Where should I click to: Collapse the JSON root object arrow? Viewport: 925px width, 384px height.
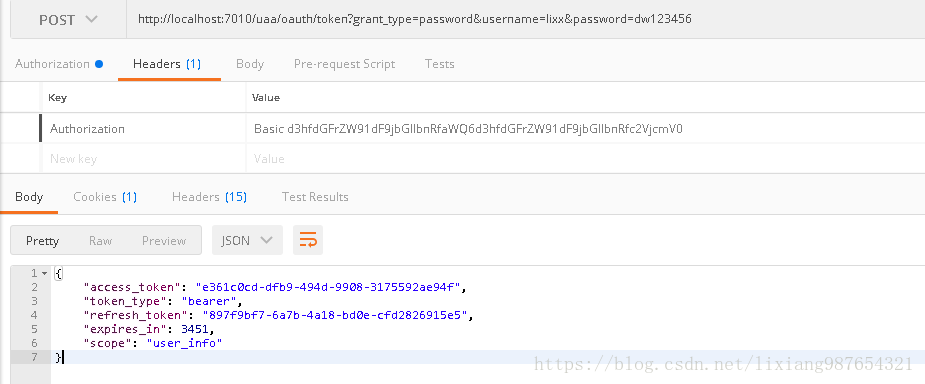[45, 273]
